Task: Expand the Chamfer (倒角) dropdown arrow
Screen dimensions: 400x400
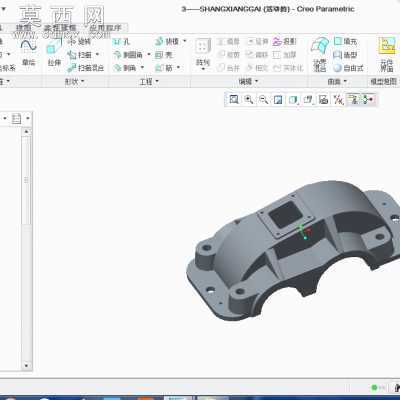Action: point(142,68)
